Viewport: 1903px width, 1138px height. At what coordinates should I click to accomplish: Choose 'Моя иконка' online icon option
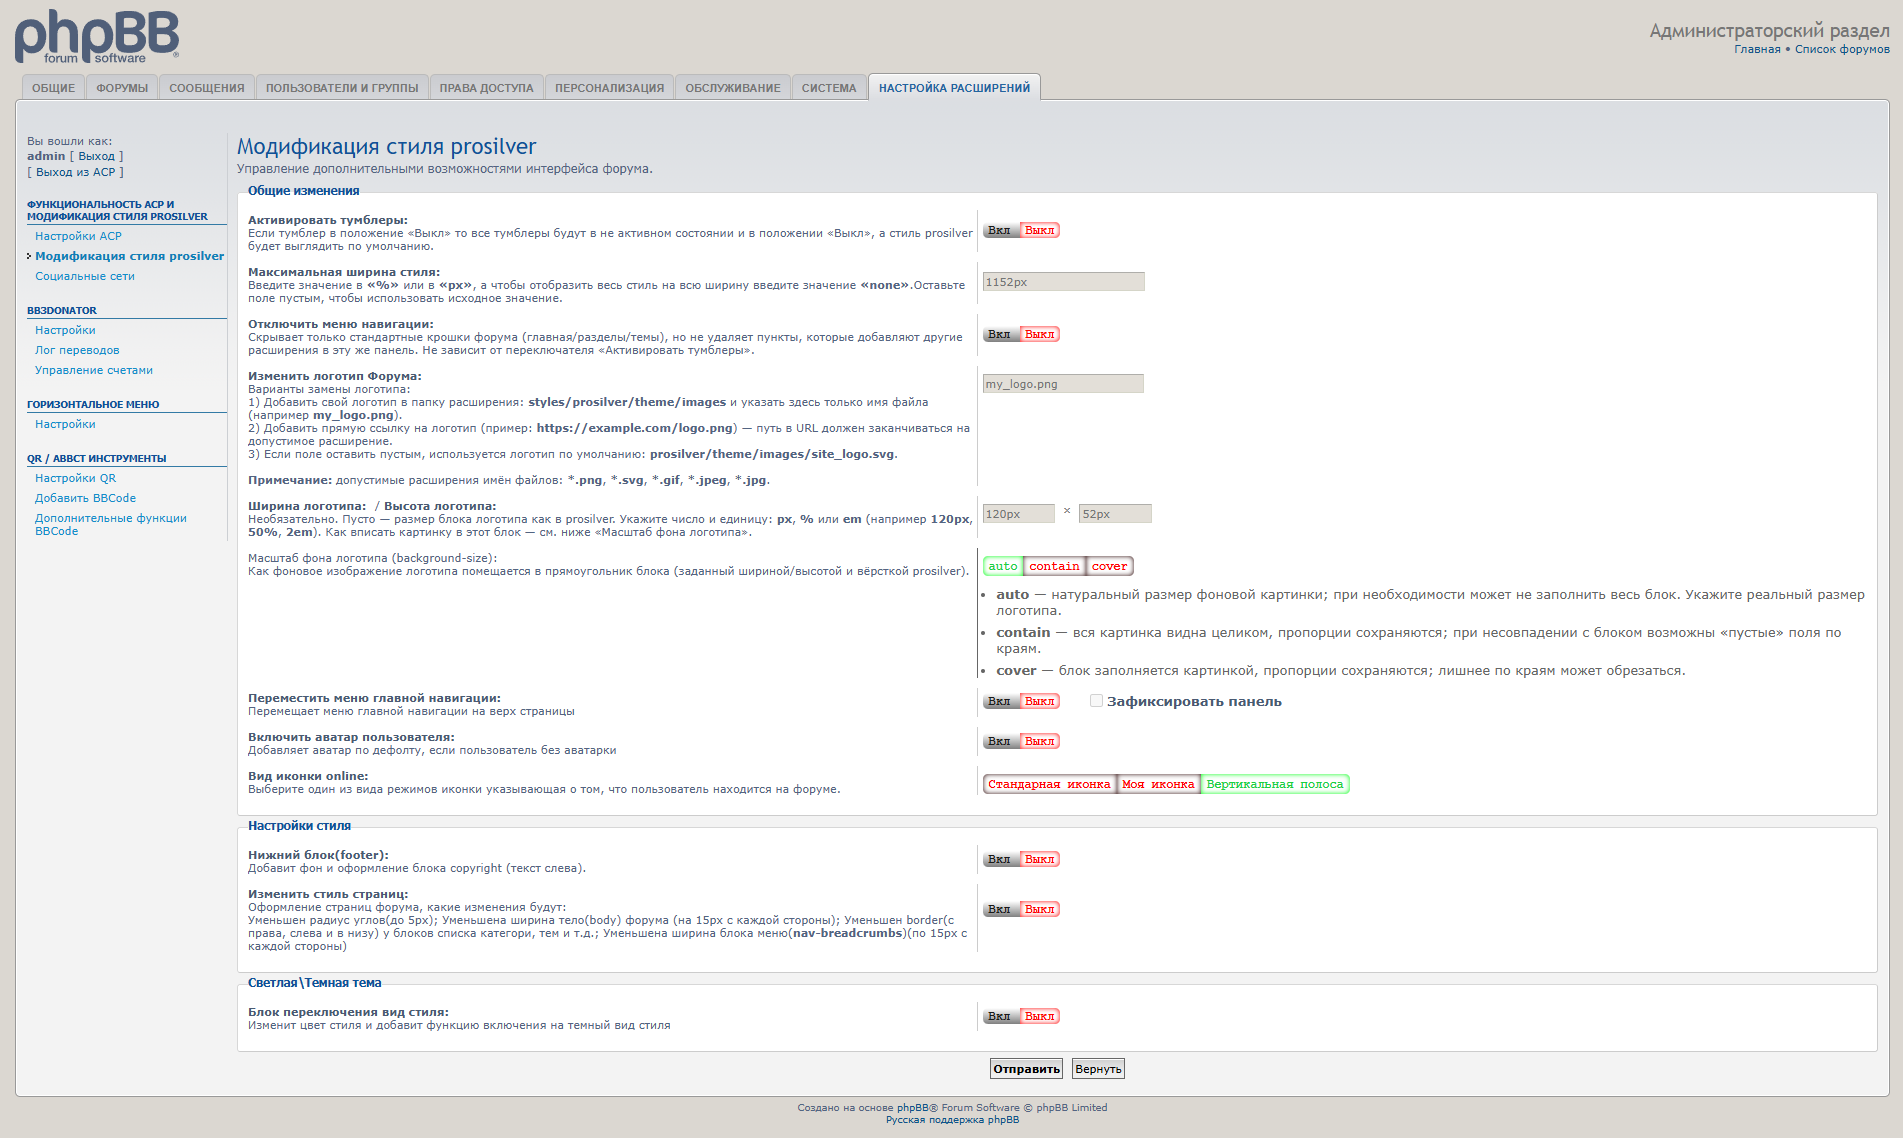coord(1157,785)
